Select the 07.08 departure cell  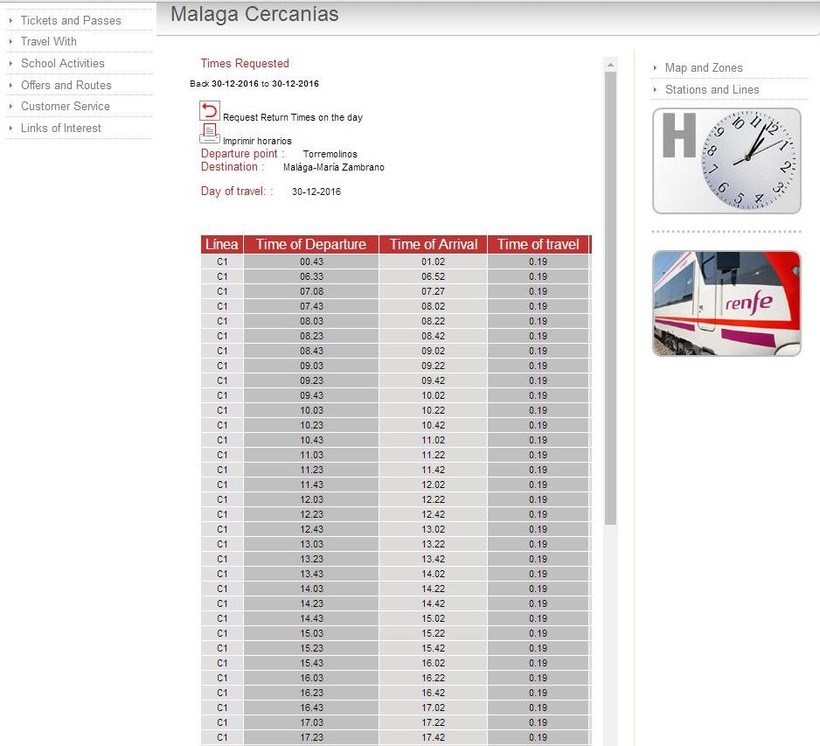[x=311, y=291]
